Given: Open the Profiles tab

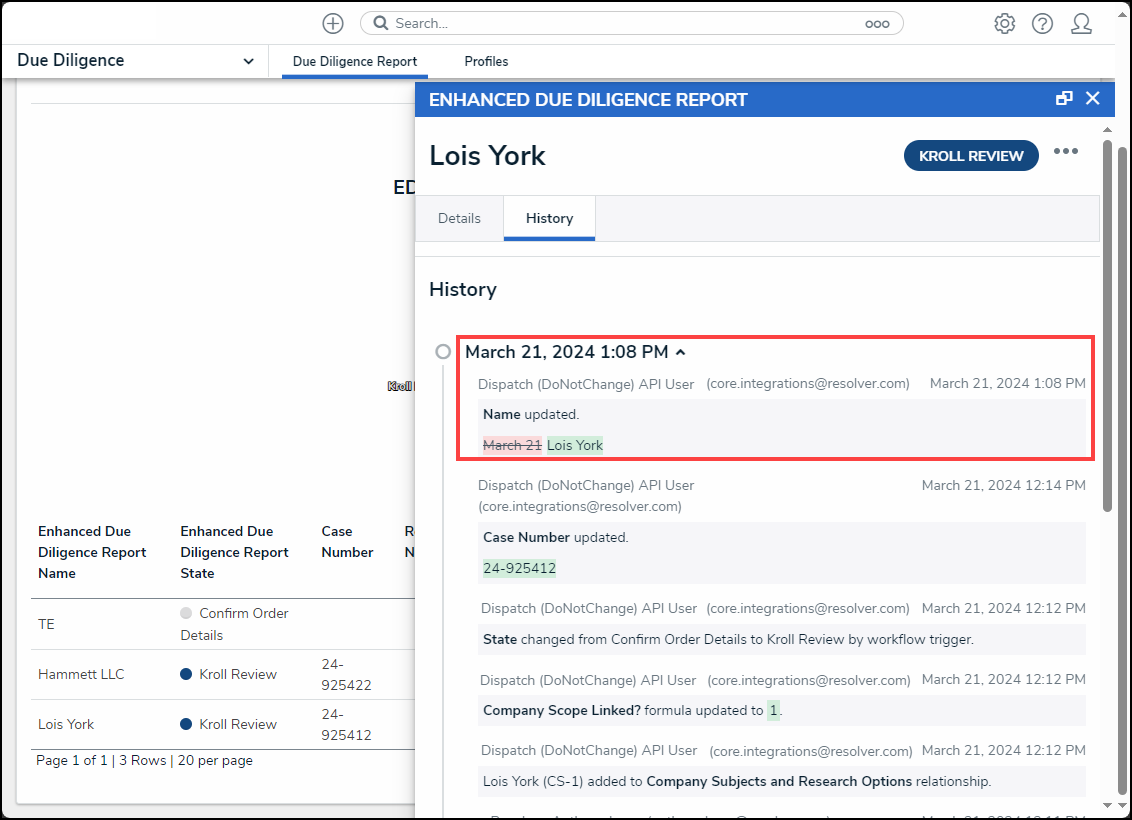Looking at the screenshot, I should (x=486, y=61).
